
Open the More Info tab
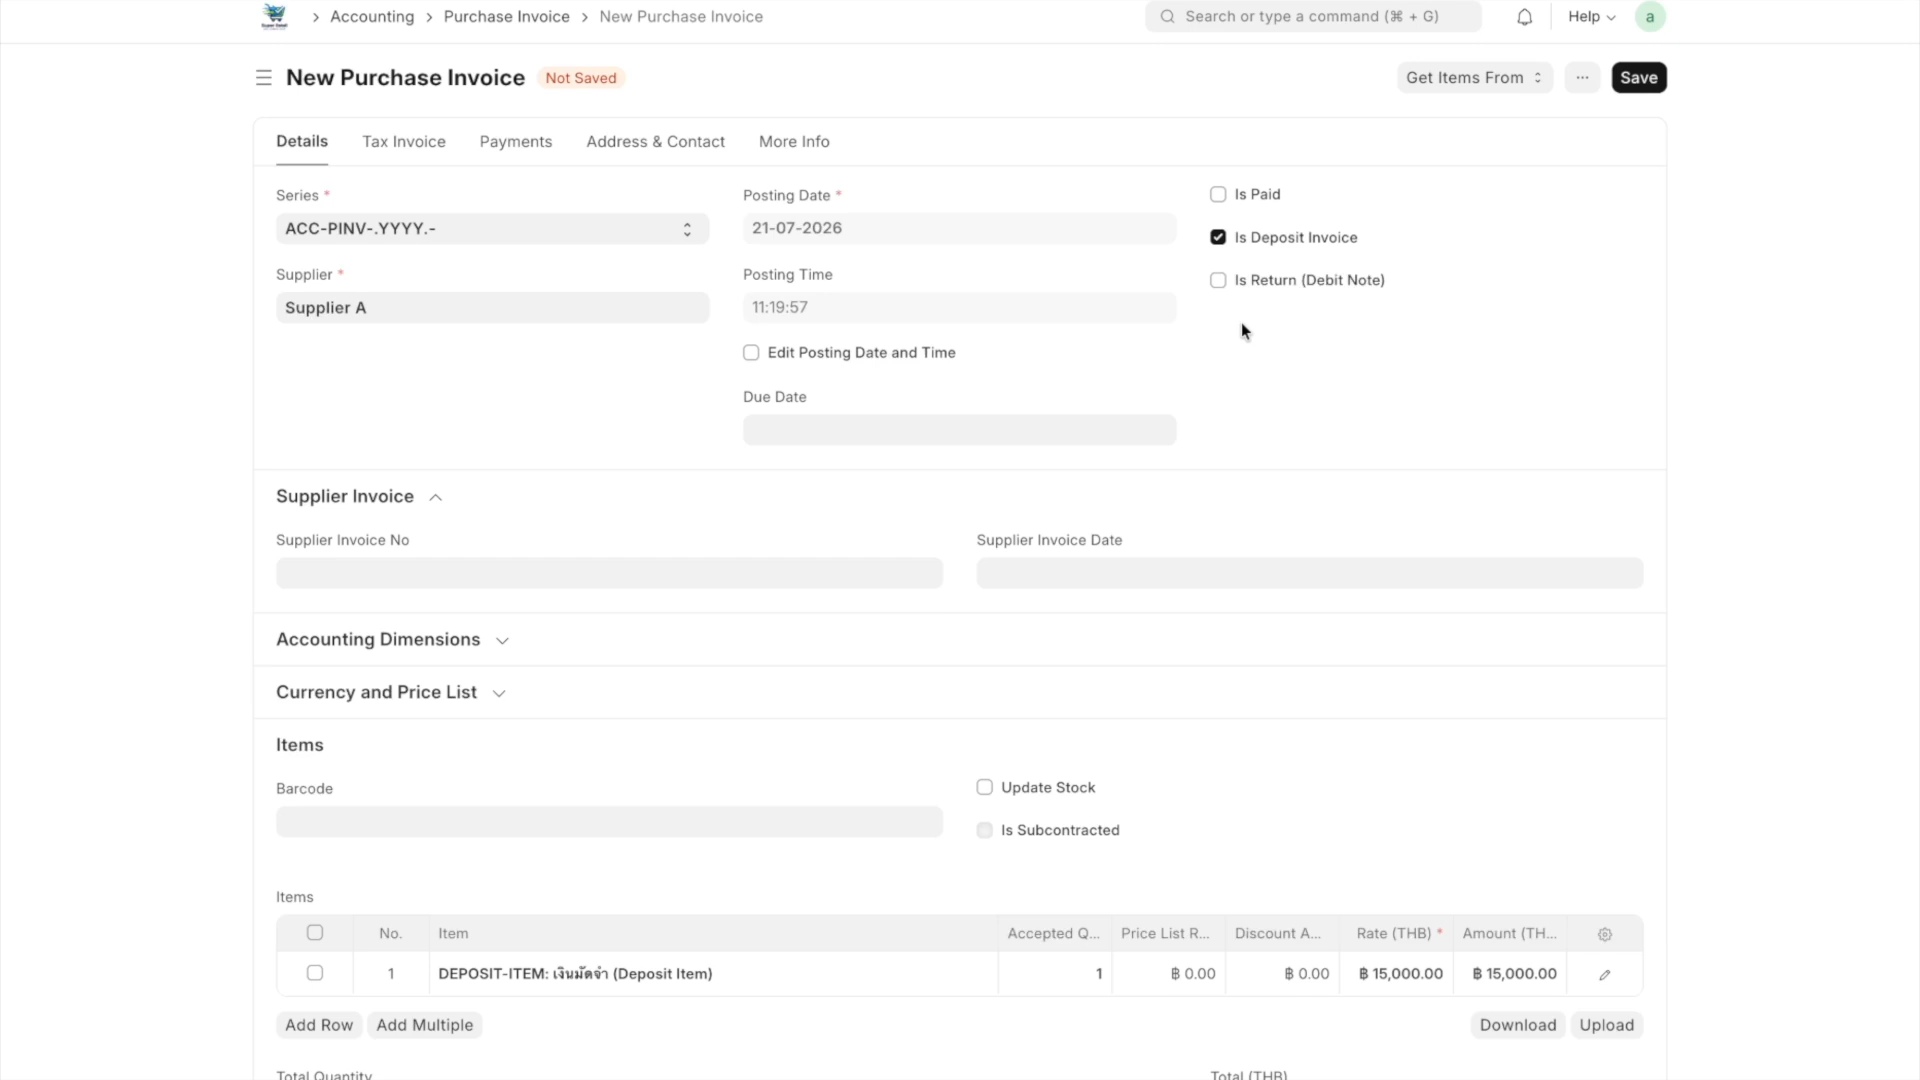tap(794, 142)
